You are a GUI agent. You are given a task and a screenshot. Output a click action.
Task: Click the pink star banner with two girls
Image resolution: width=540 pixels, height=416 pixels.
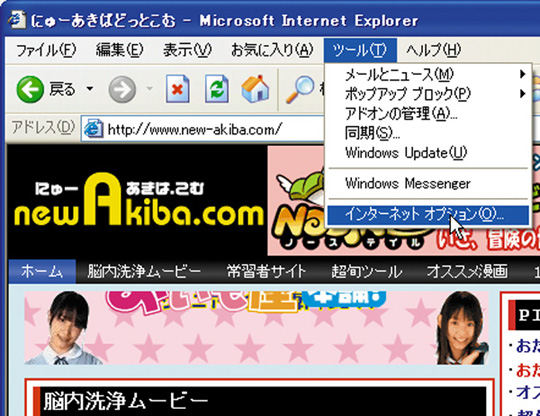tap(257, 328)
